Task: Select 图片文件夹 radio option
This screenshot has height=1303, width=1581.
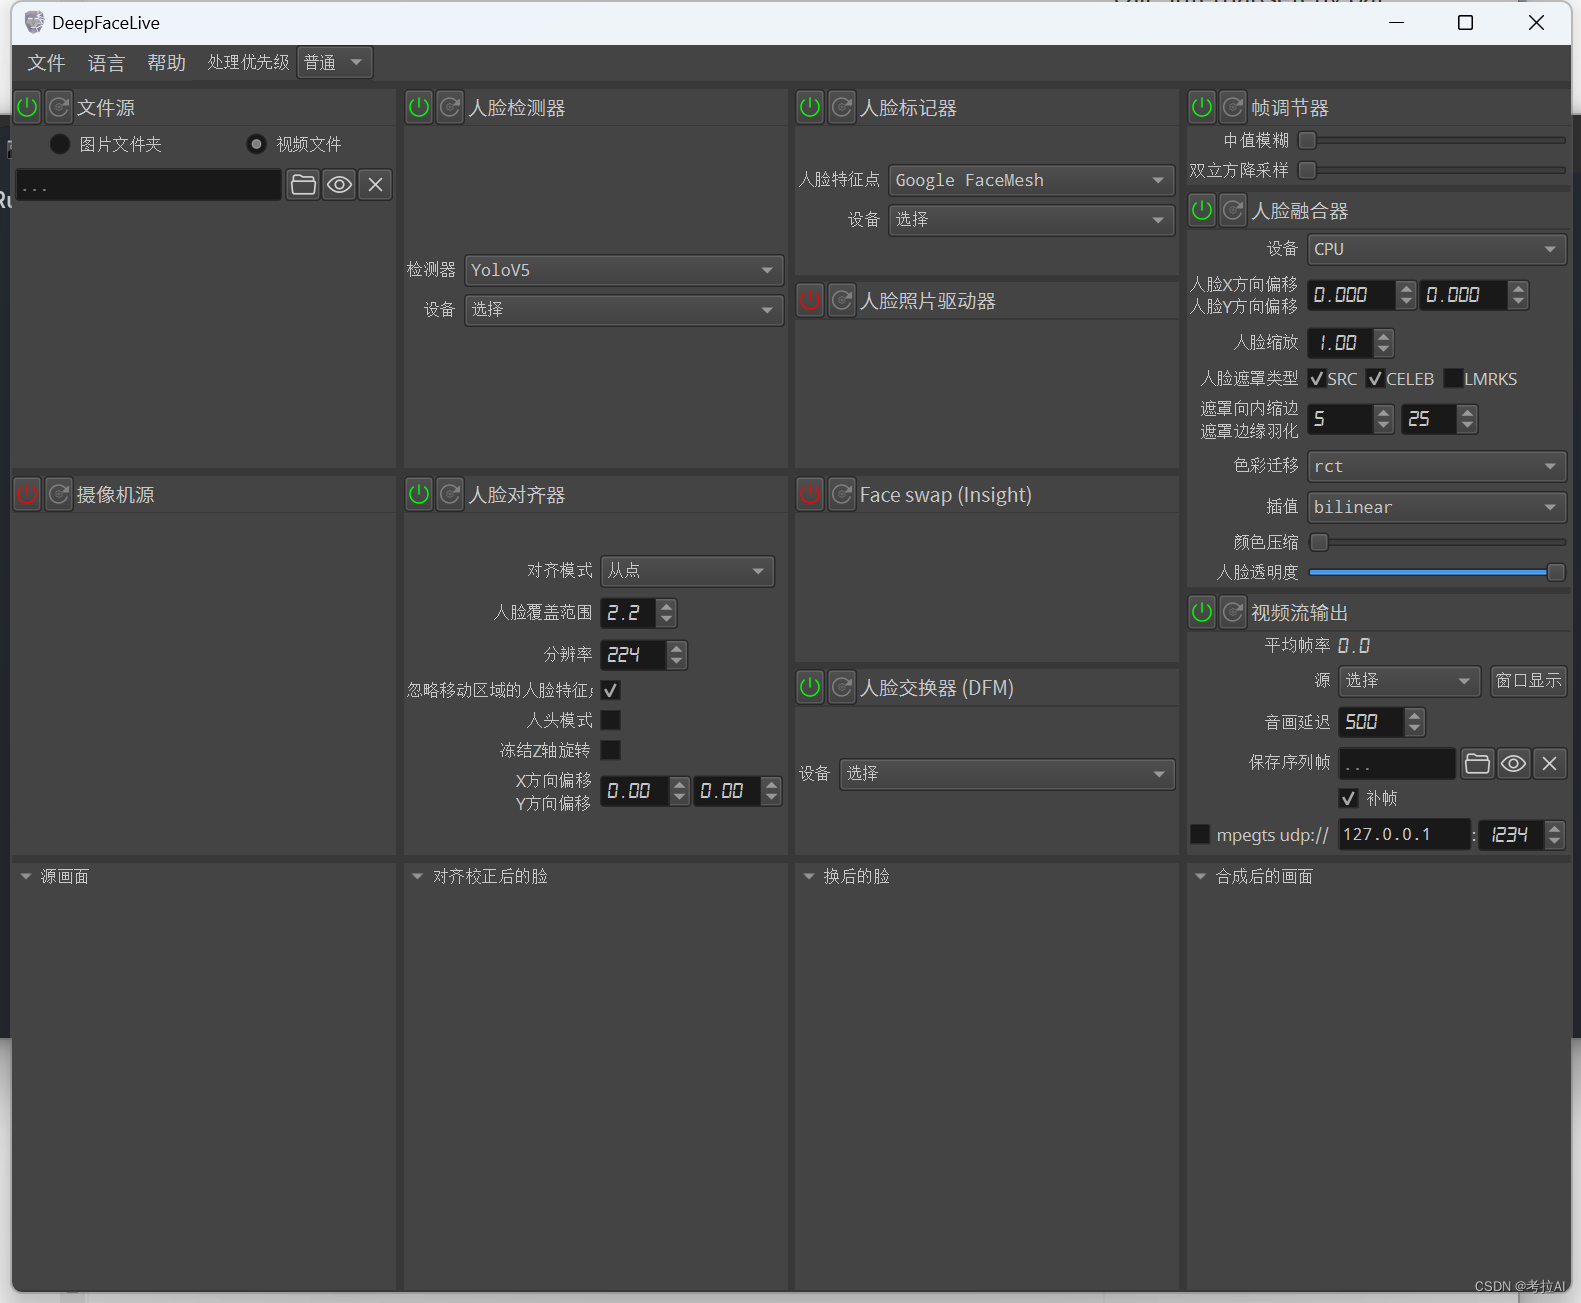Action: 60,144
